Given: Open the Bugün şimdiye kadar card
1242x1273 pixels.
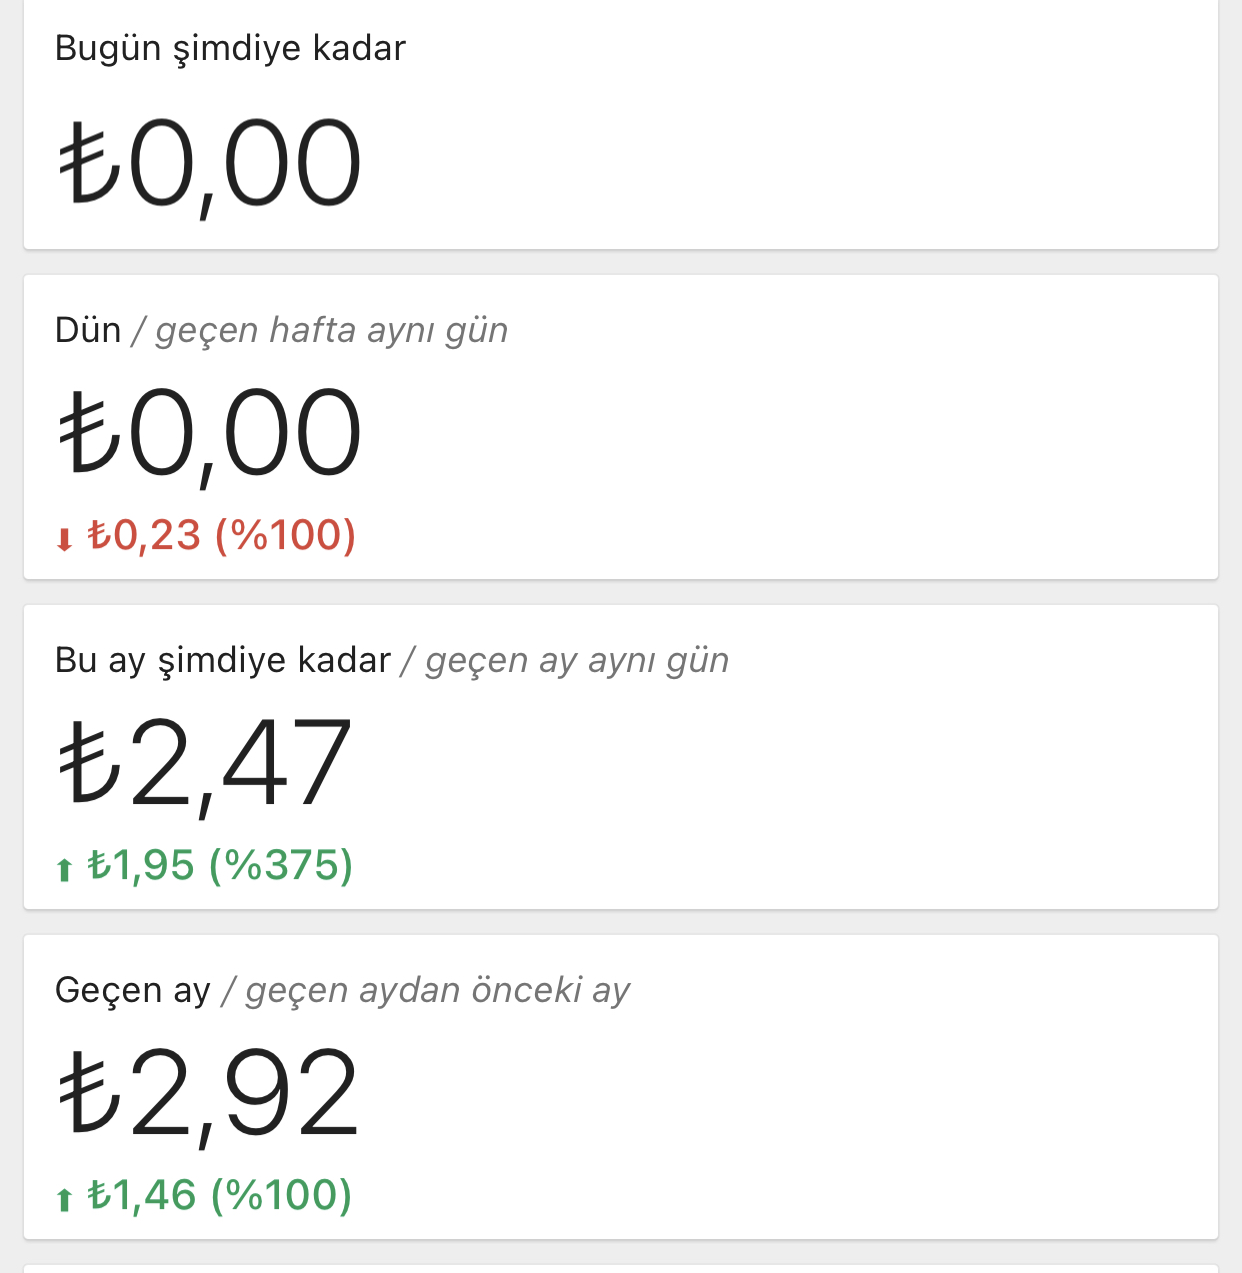Looking at the screenshot, I should (x=621, y=124).
